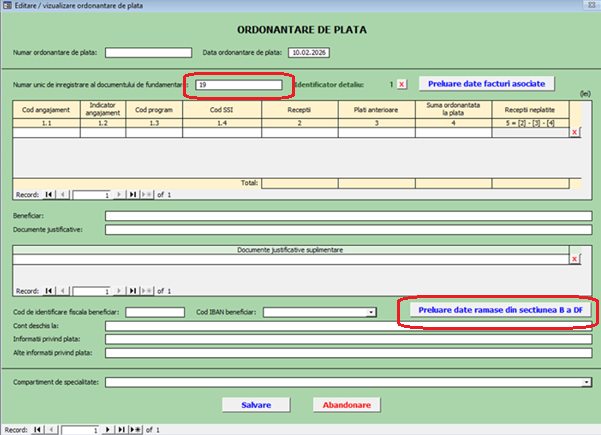Click the Alte informatii privind plata field
Screen dimensions: 601x435
(348, 353)
